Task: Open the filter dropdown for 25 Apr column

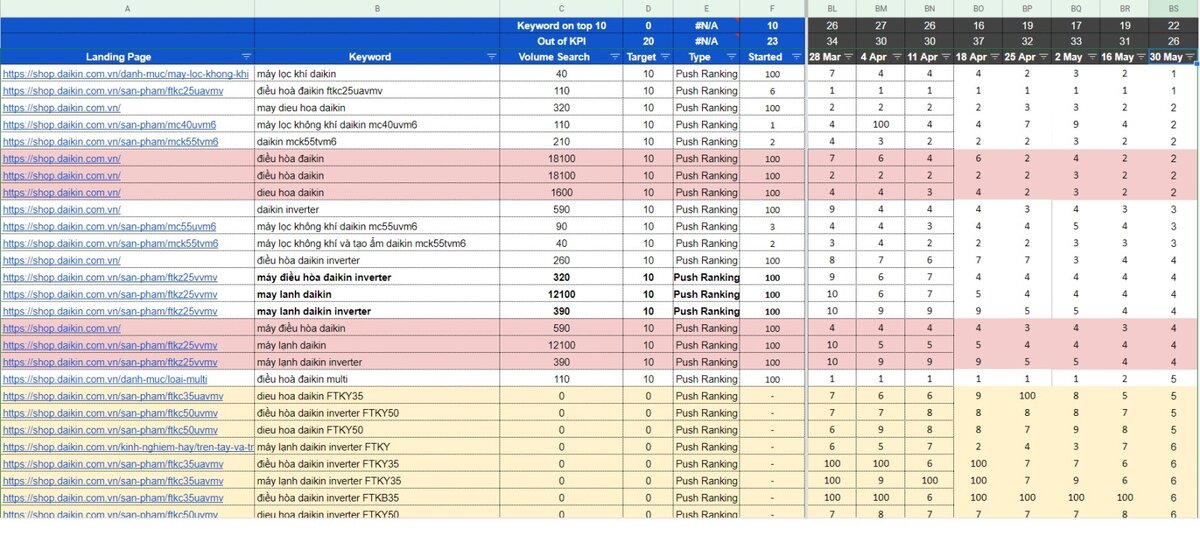Action: coord(1046,57)
